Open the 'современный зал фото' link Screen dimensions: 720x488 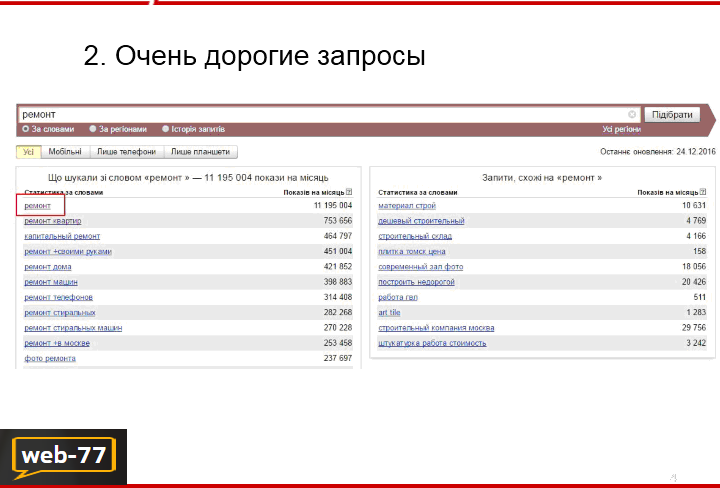tap(421, 267)
